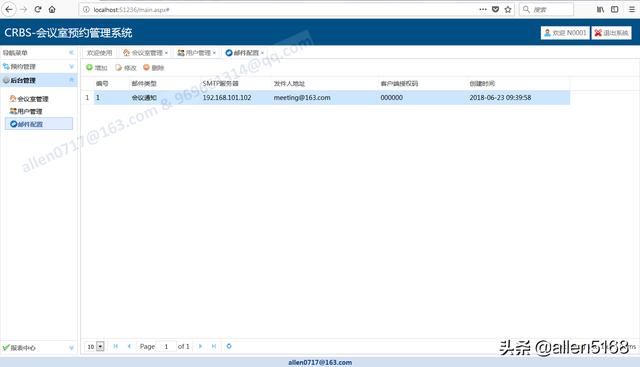Viewport: 640px width, 367px height.
Task: Switch to the 用户管理 tab
Action: point(198,53)
